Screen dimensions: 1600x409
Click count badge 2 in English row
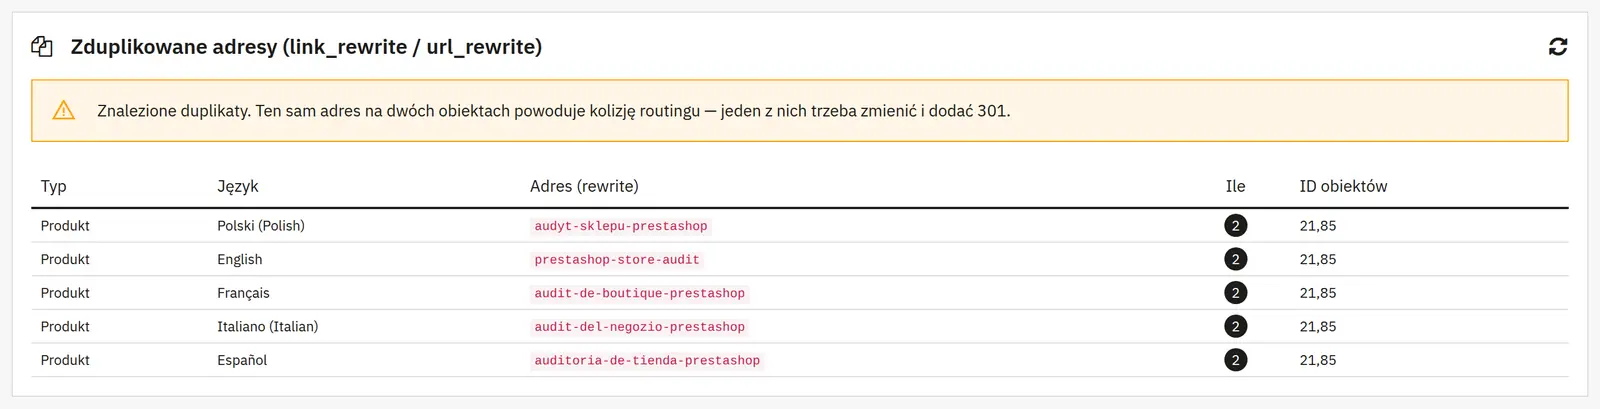coord(1235,259)
